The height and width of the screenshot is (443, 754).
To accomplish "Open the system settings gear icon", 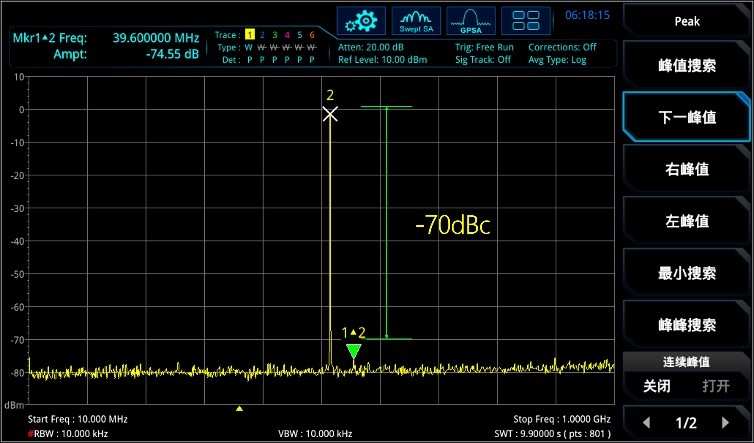I will point(360,20).
